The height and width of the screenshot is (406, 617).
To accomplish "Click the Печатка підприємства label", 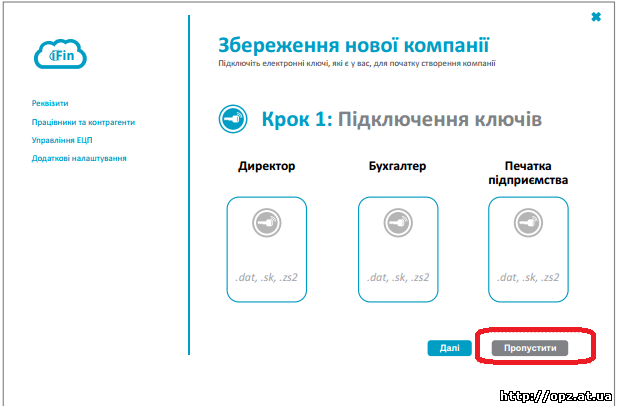I will click(x=528, y=173).
